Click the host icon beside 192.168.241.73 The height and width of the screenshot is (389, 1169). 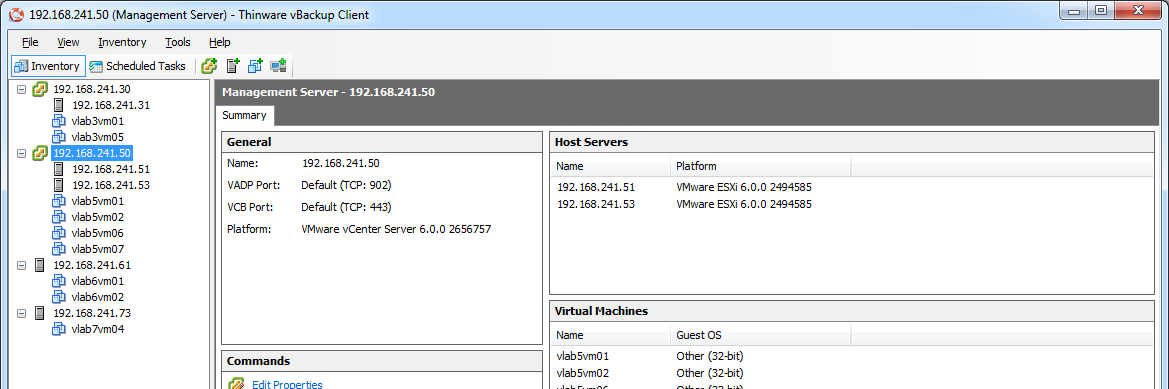click(x=40, y=313)
